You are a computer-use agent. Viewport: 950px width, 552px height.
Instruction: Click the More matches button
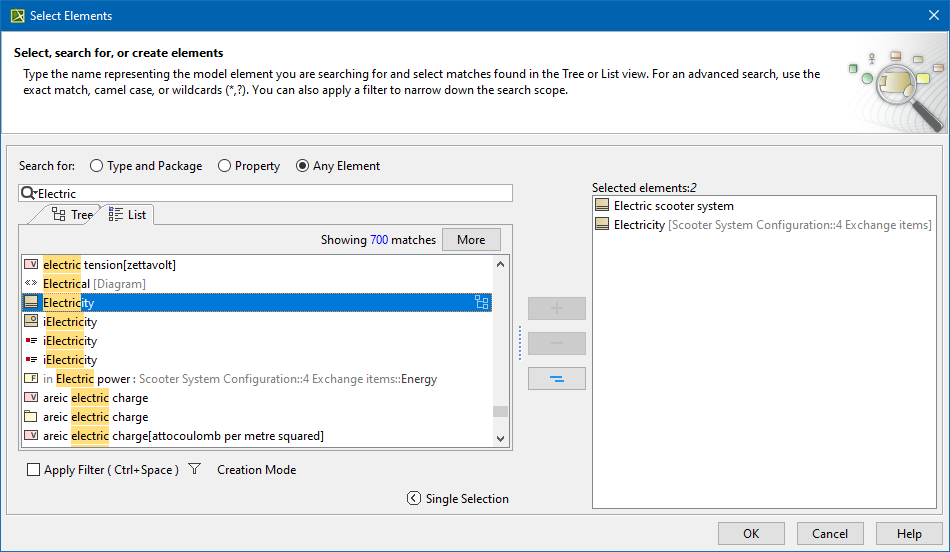(471, 240)
